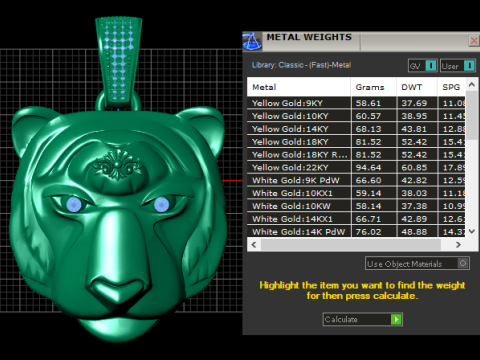The image size is (480, 360).
Task: Click the SPG column header
Action: point(451,87)
